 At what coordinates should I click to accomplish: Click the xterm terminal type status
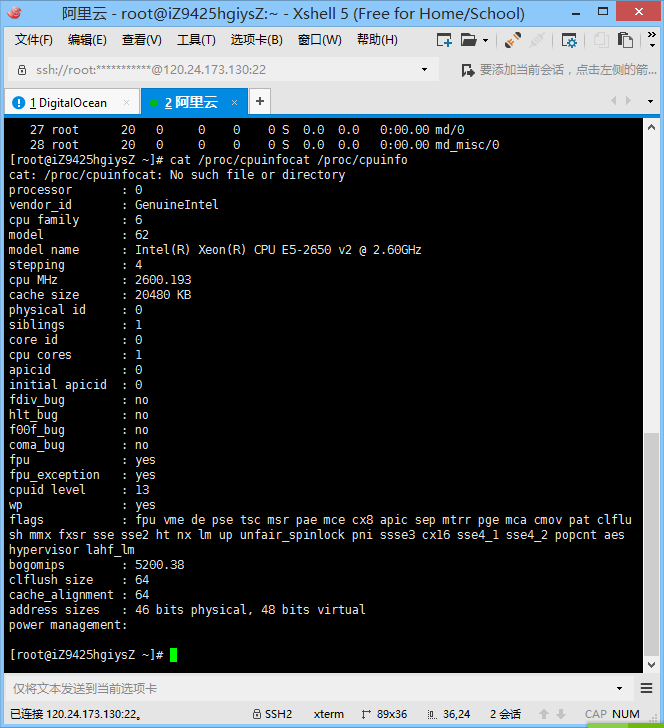[329, 714]
